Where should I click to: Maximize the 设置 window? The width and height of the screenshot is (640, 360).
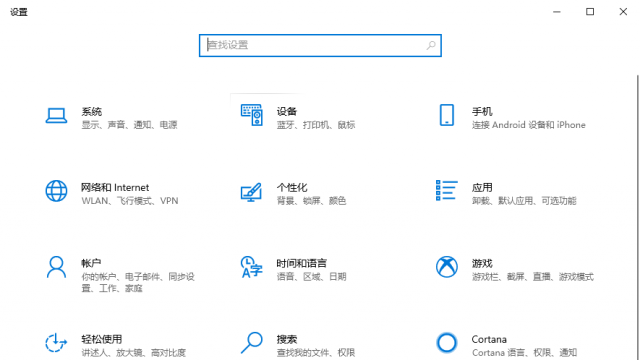tap(590, 12)
